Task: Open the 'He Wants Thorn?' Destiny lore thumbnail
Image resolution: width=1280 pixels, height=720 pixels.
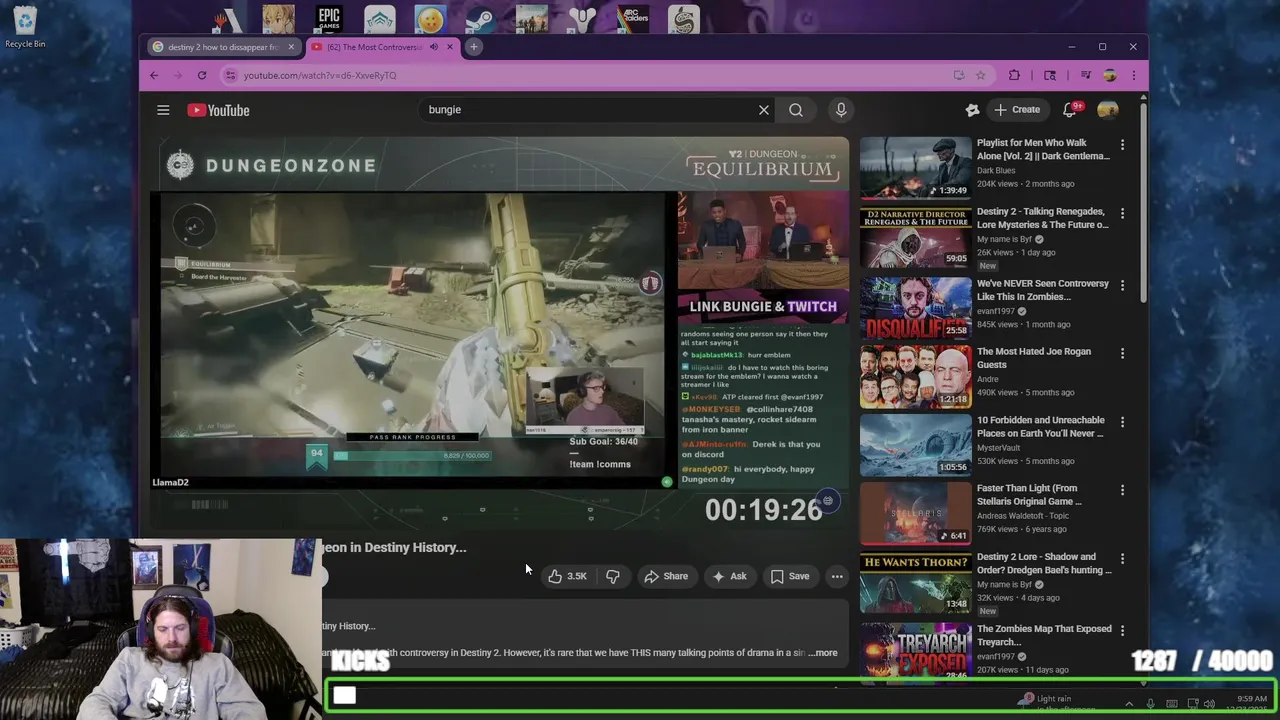Action: (915, 582)
